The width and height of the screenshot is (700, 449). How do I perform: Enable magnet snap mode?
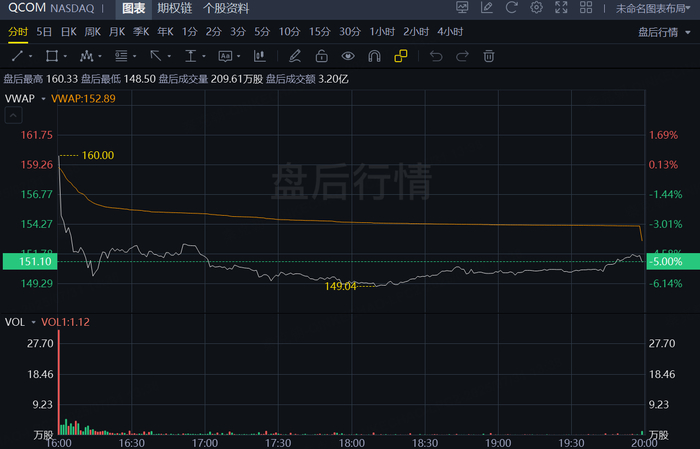coord(374,56)
